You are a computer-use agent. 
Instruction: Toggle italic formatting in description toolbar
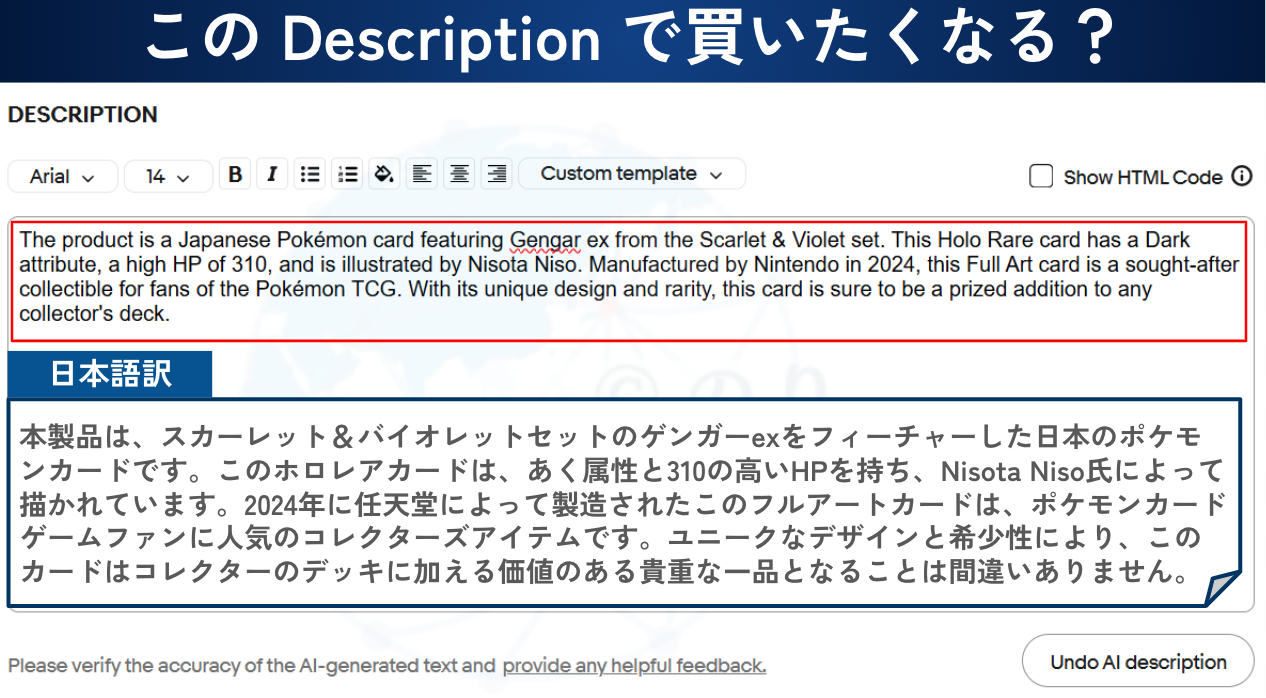pyautogui.click(x=272, y=174)
